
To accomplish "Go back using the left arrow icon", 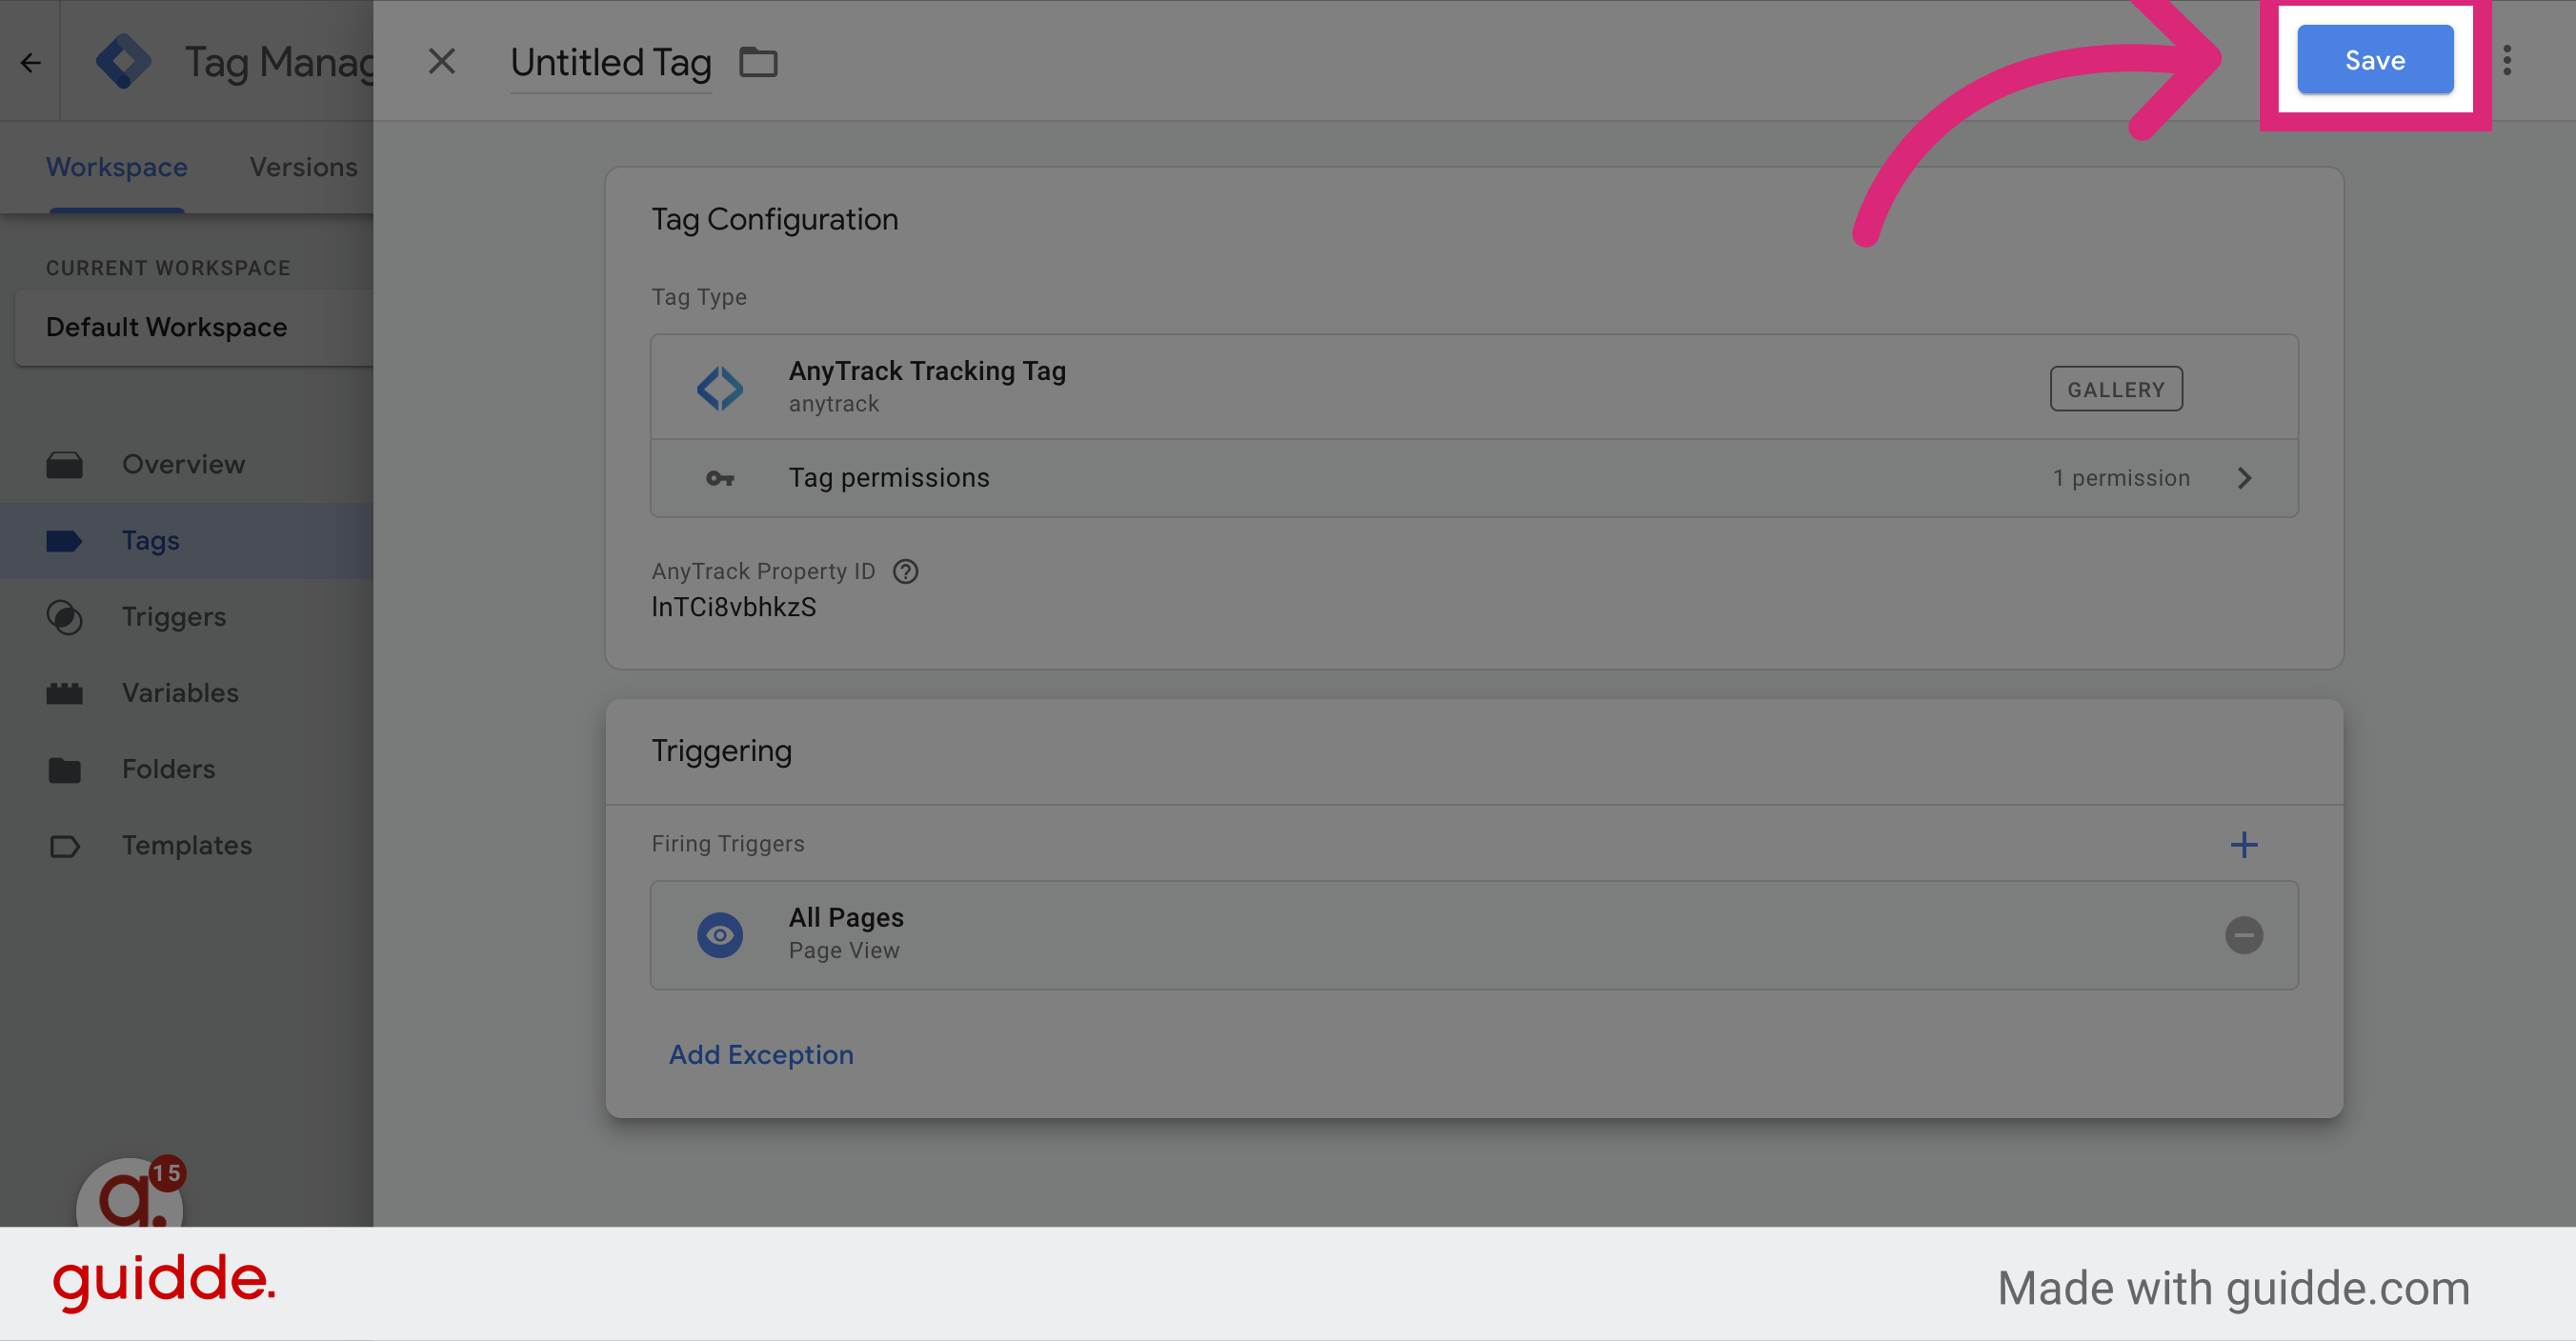I will coord(31,63).
